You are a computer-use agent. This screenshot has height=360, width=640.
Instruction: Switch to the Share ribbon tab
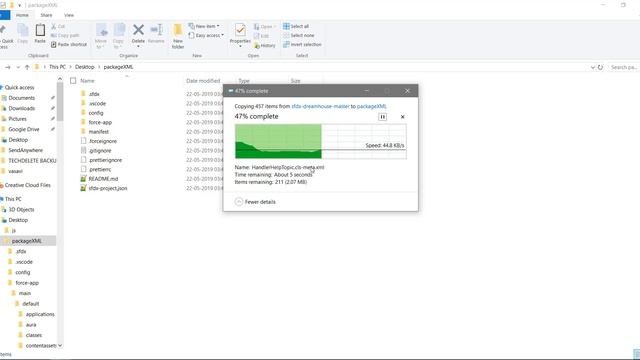[x=46, y=15]
